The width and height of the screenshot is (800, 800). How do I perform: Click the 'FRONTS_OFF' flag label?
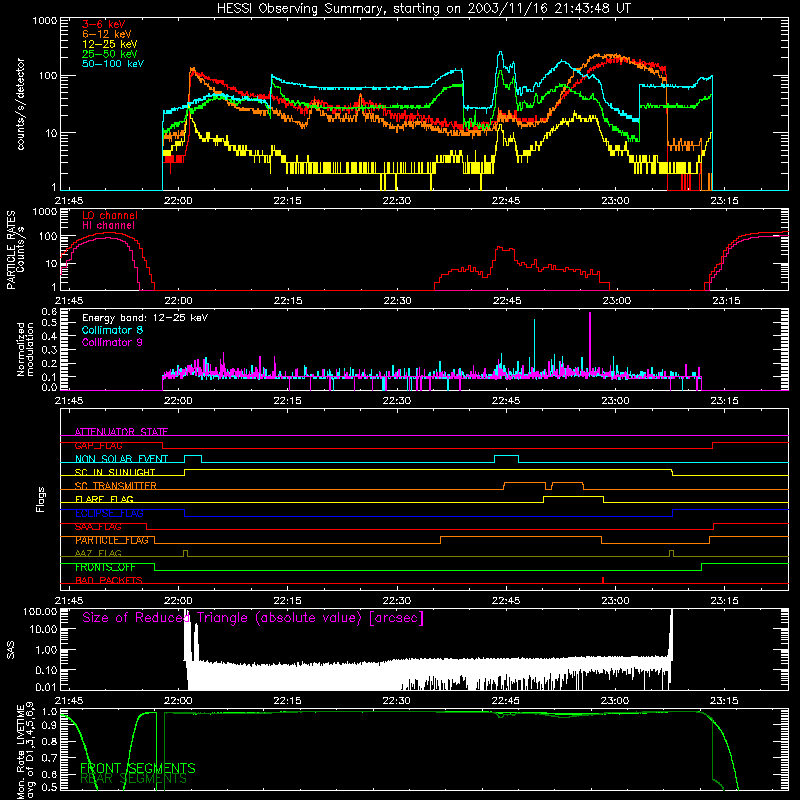coord(105,567)
